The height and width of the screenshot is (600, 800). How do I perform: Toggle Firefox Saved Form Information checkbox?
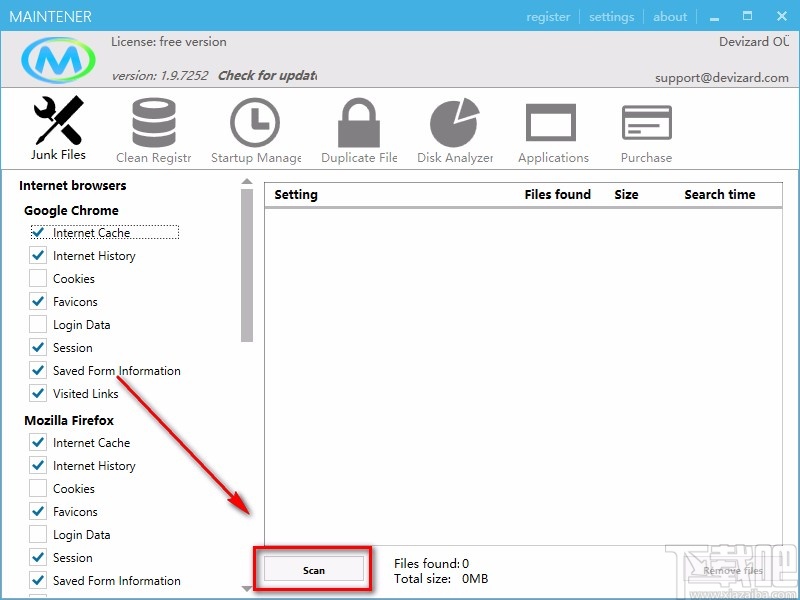[x=38, y=580]
